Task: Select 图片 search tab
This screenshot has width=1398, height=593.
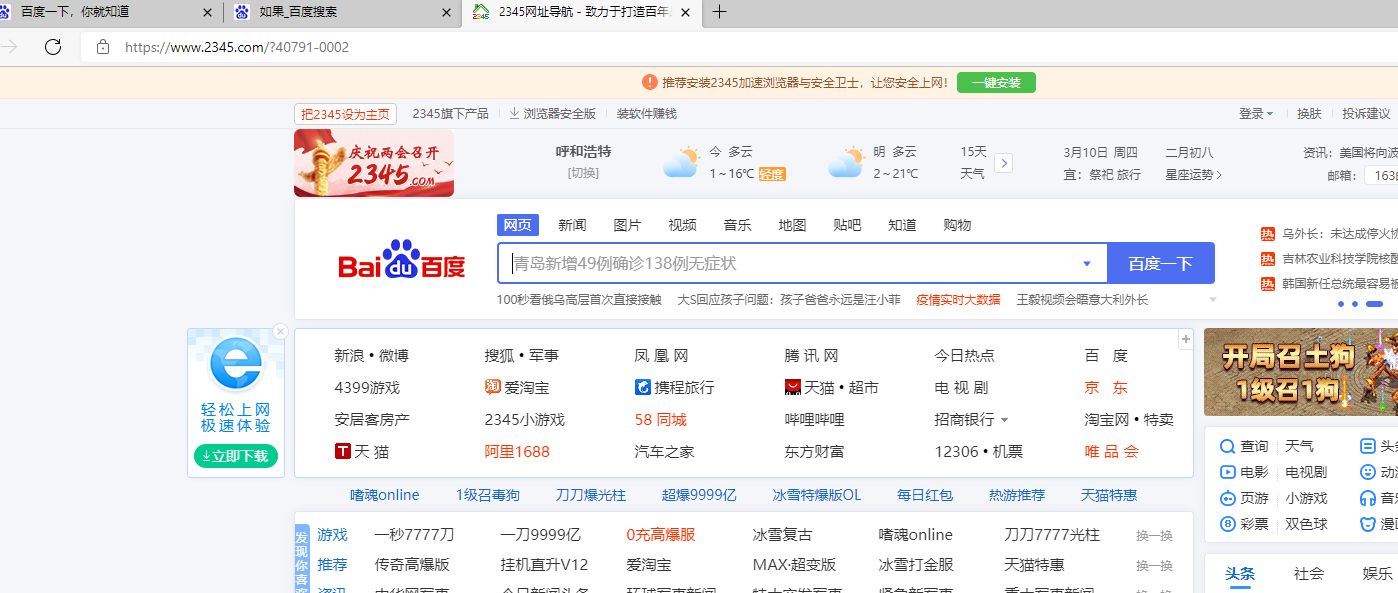Action: click(x=627, y=225)
